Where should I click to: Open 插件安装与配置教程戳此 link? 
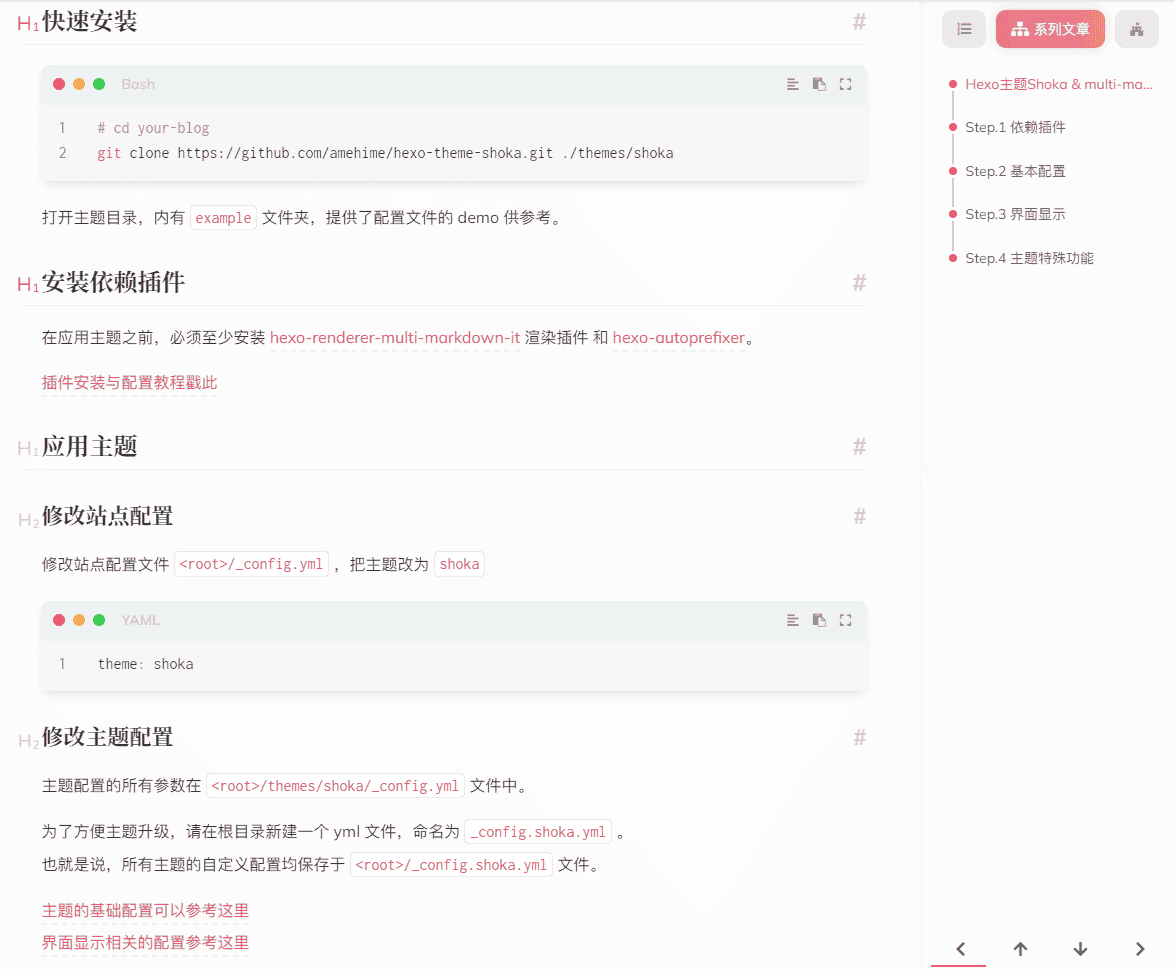pyautogui.click(x=130, y=383)
